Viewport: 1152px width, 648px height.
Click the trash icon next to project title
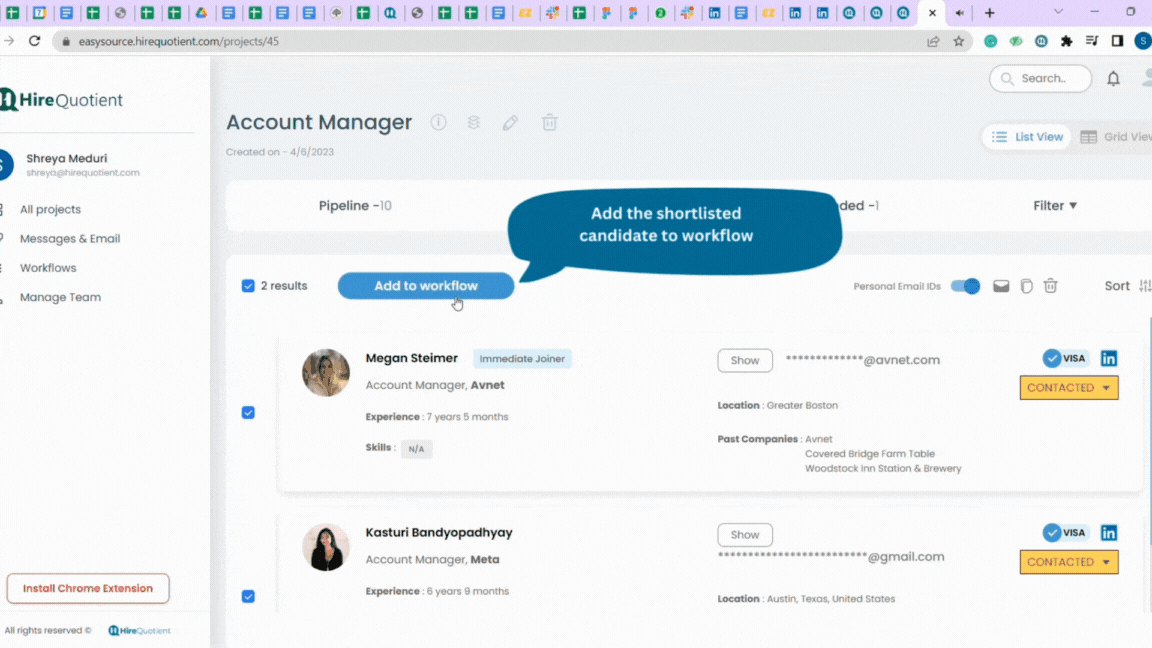550,123
